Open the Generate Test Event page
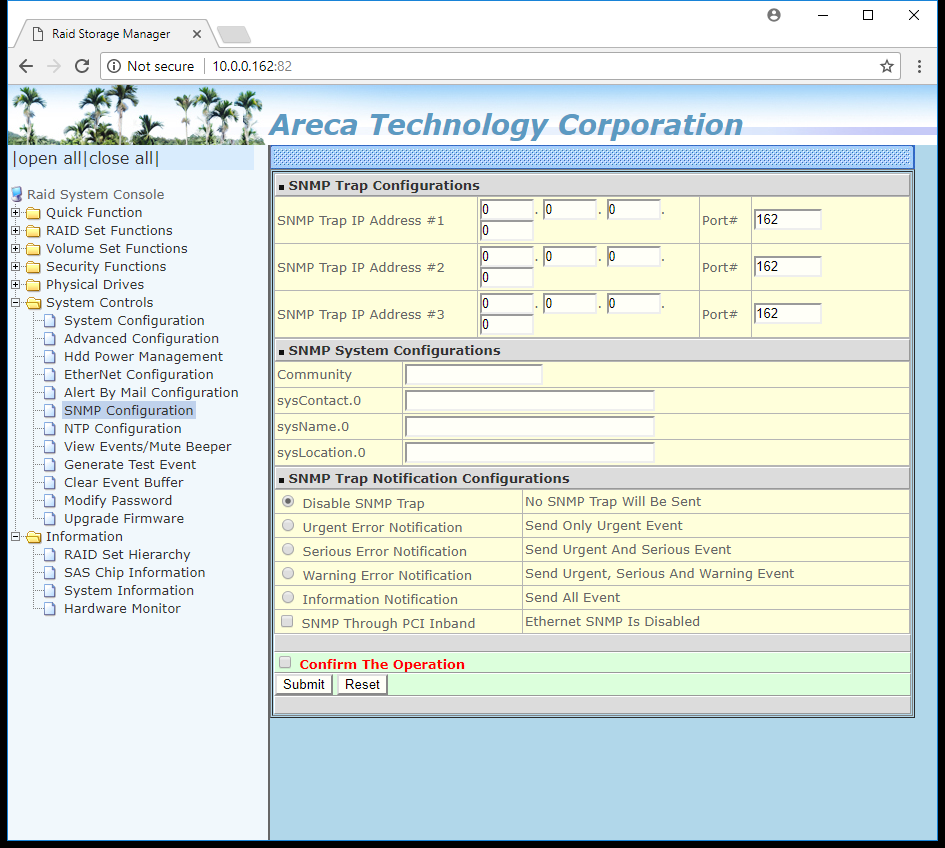945x848 pixels. tap(130, 465)
